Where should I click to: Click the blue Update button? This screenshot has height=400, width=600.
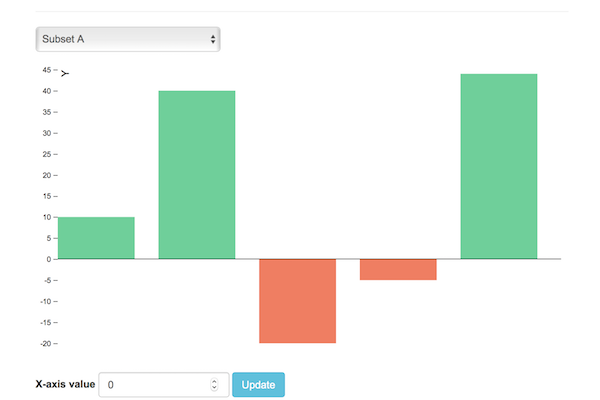coord(258,385)
